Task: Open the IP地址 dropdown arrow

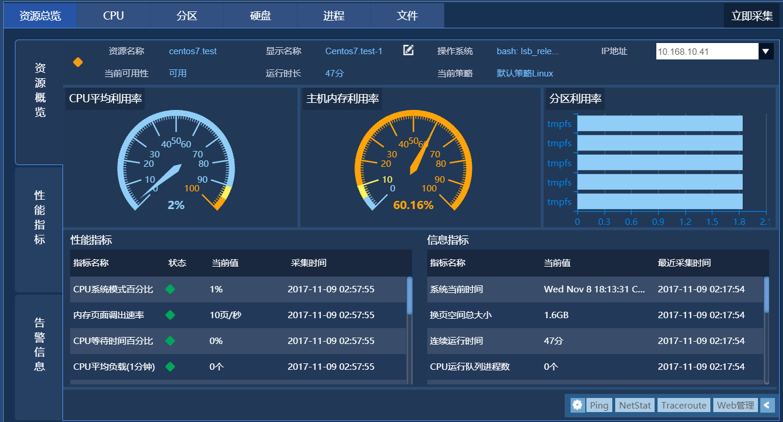Action: click(765, 51)
